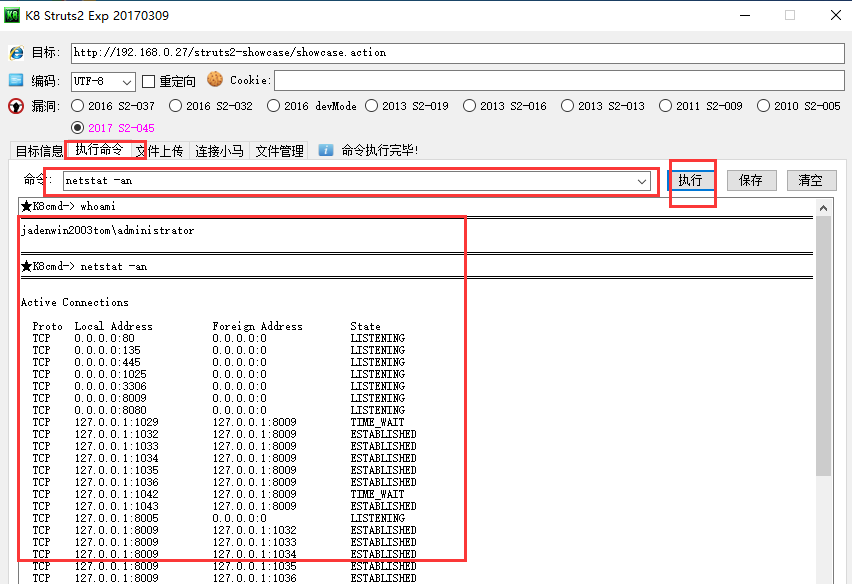Select the 2010 S2-005 radio button
Viewport: 852px width, 584px height.
[763, 105]
